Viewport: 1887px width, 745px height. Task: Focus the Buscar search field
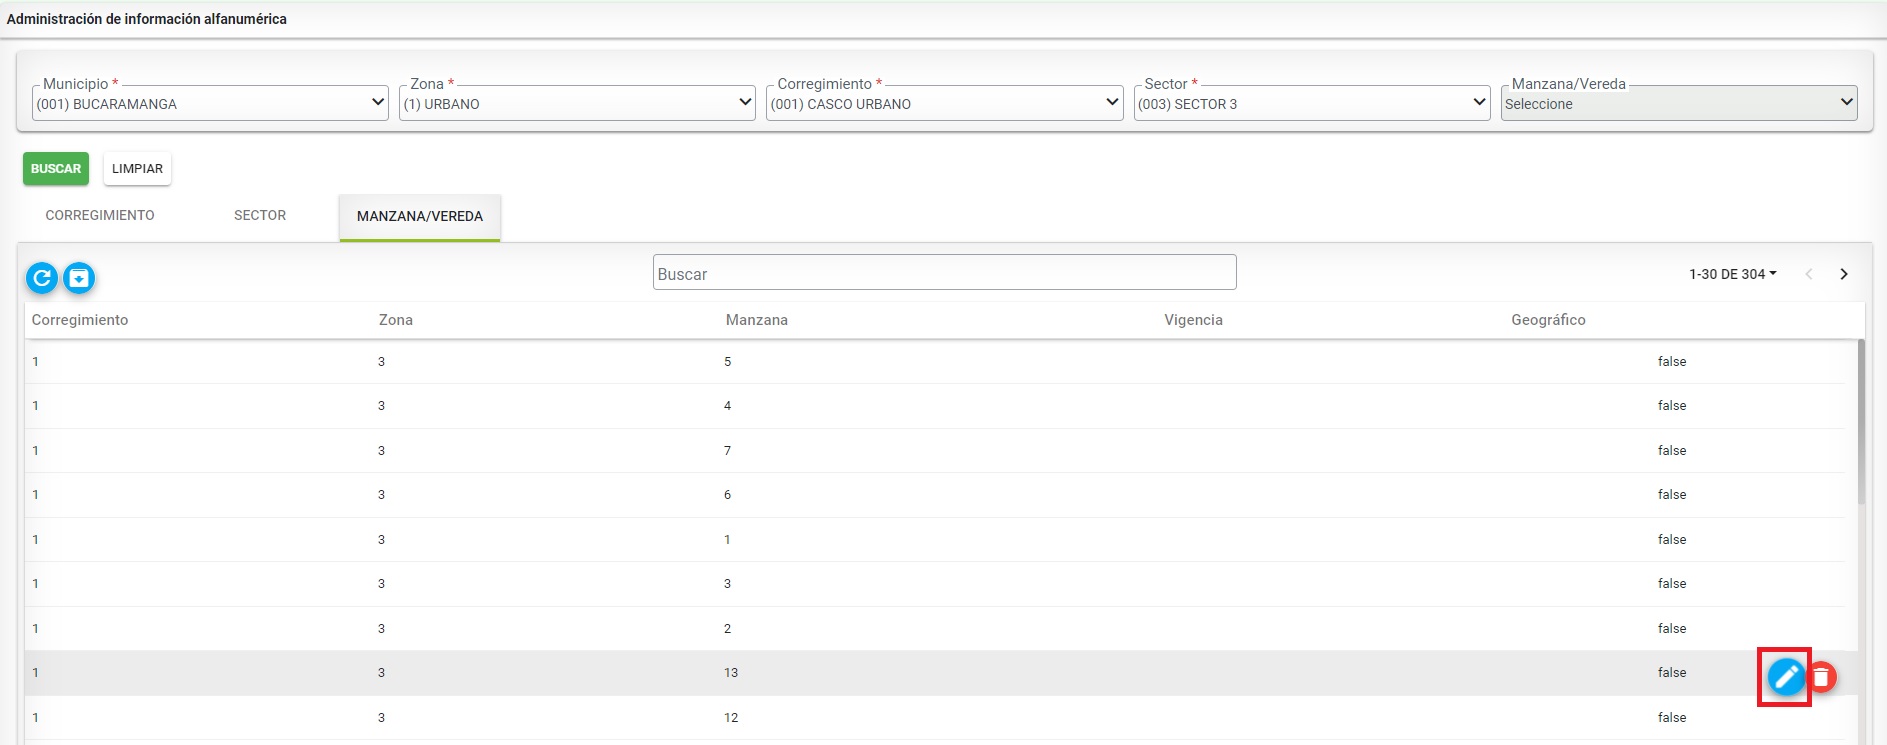(944, 272)
